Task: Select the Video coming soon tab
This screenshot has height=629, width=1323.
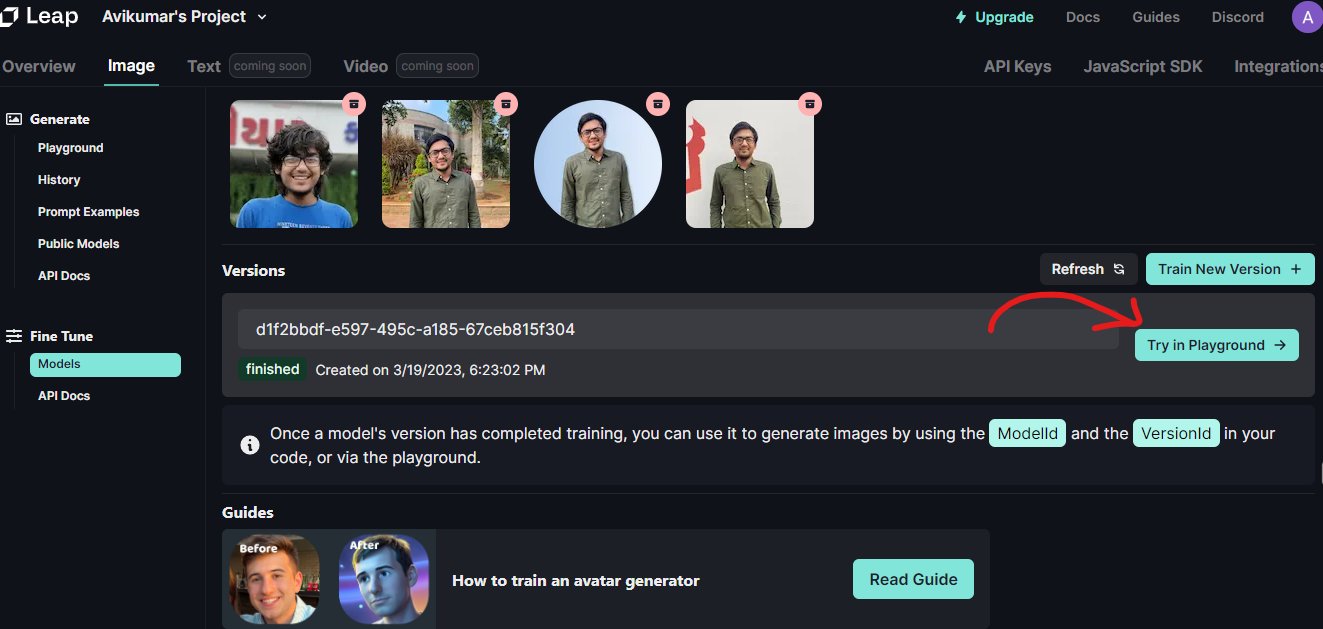Action: click(x=411, y=66)
